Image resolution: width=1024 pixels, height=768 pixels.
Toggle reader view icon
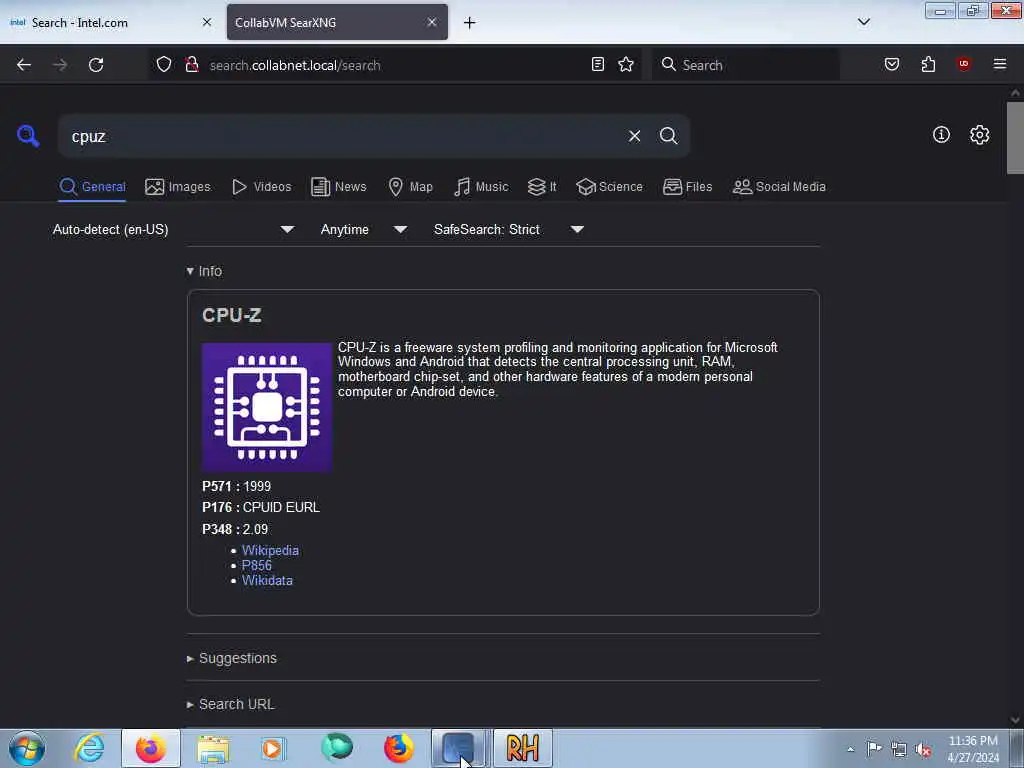tap(598, 64)
